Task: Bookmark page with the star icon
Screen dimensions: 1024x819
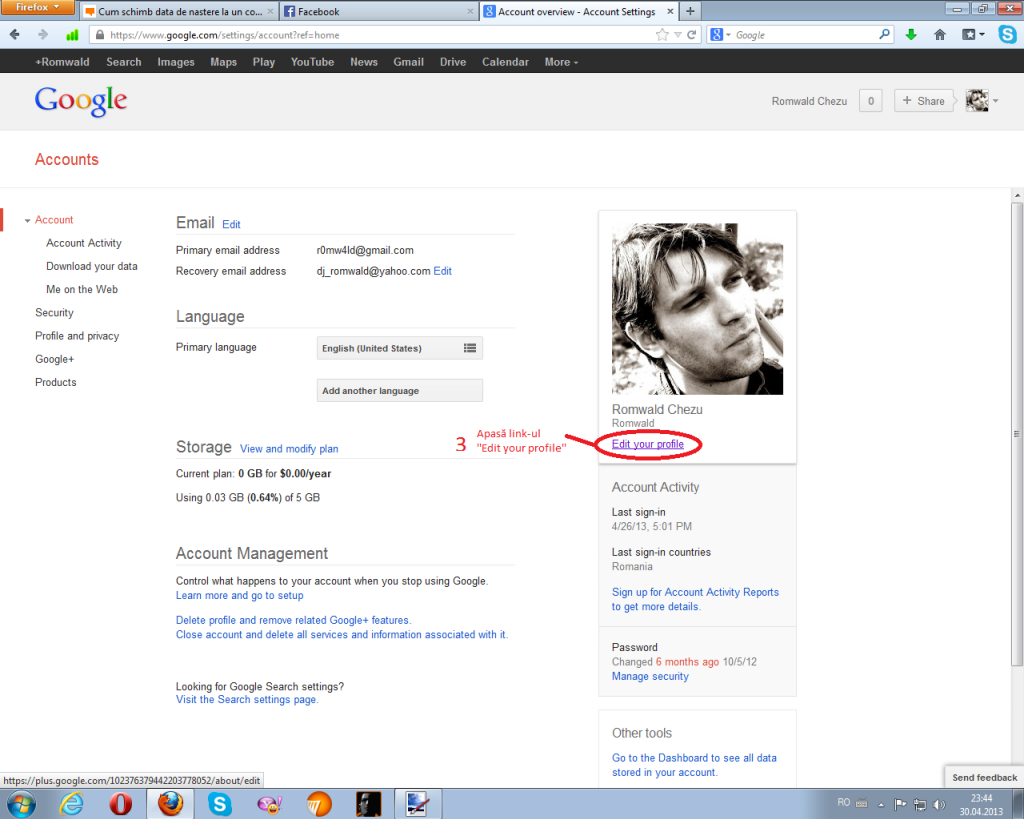Action: pyautogui.click(x=662, y=35)
